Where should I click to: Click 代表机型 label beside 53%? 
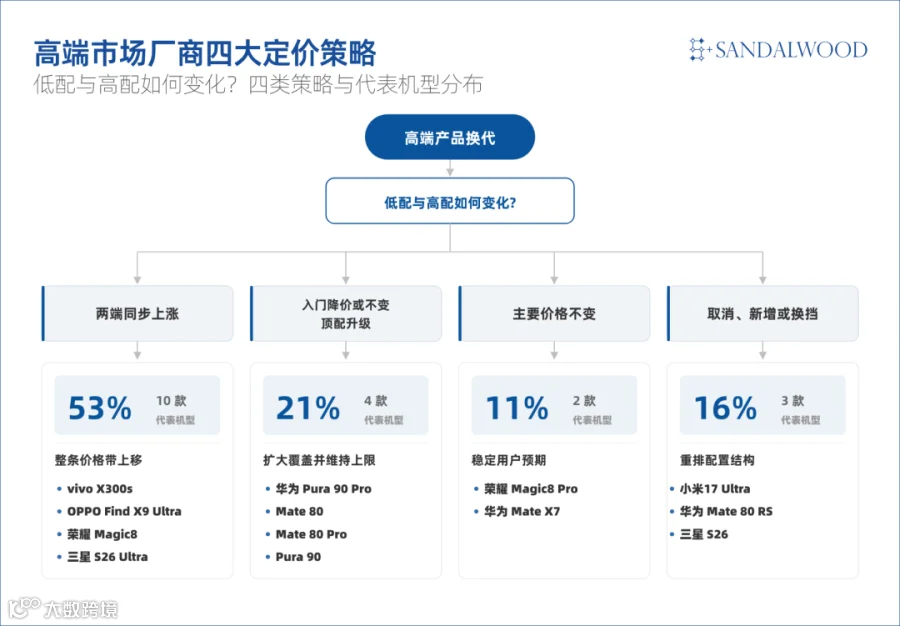coord(176,421)
